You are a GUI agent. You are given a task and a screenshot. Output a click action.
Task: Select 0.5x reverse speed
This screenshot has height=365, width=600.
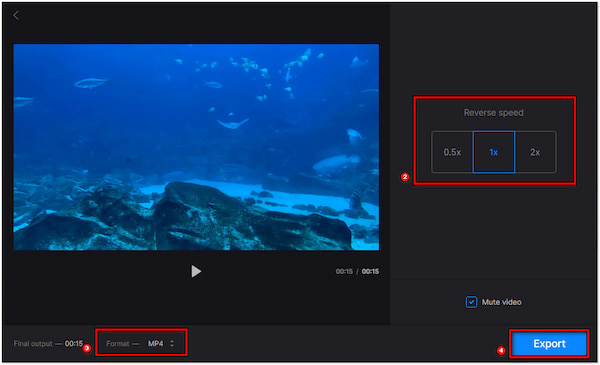coord(452,152)
